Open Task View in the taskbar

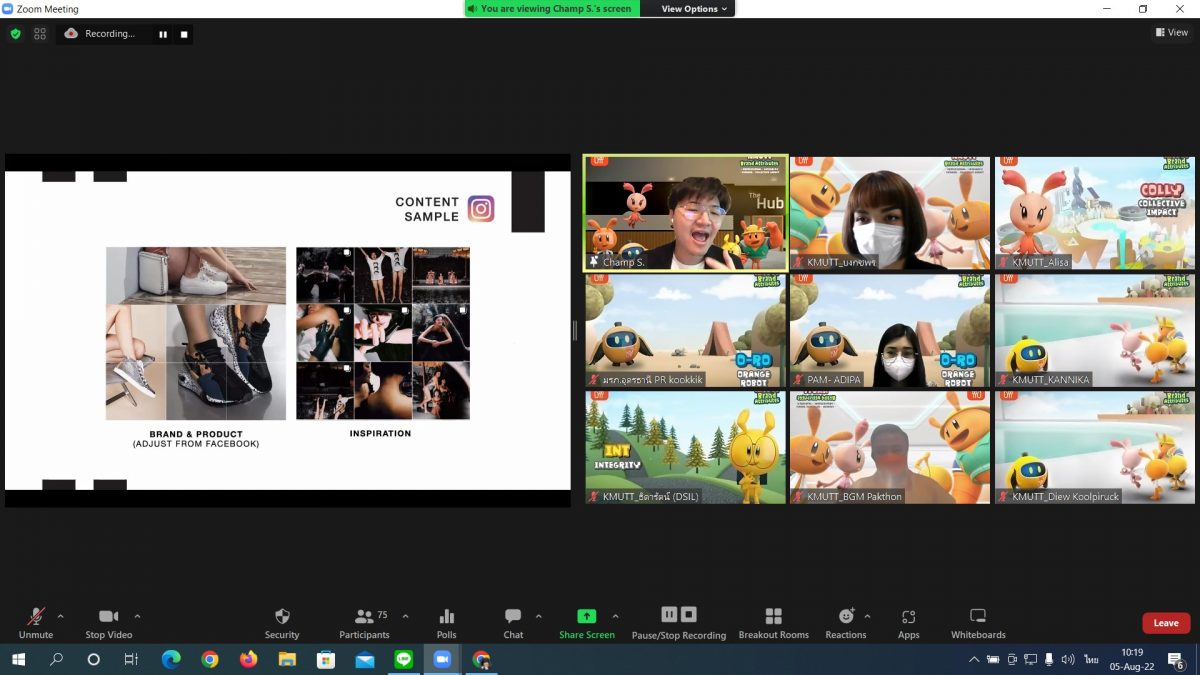point(131,660)
